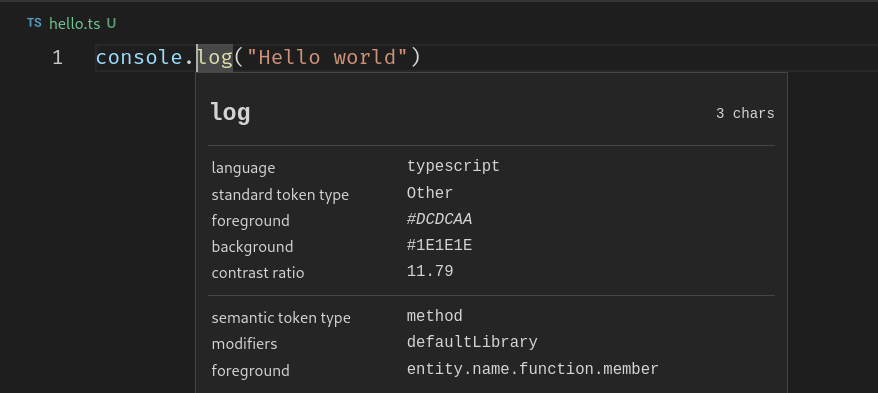Click the TS file icon in breadcrumb
Viewport: 878px width, 393px height.
(34, 23)
